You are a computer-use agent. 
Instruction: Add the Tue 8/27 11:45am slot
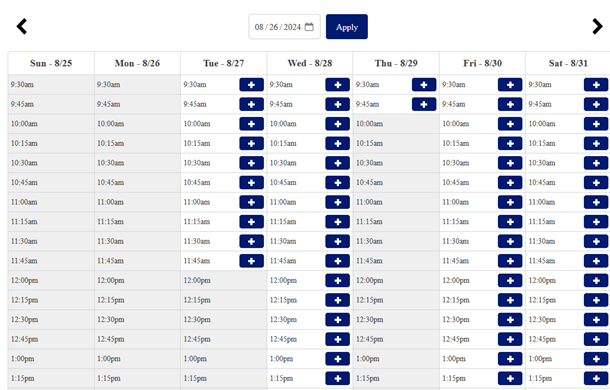[251, 261]
